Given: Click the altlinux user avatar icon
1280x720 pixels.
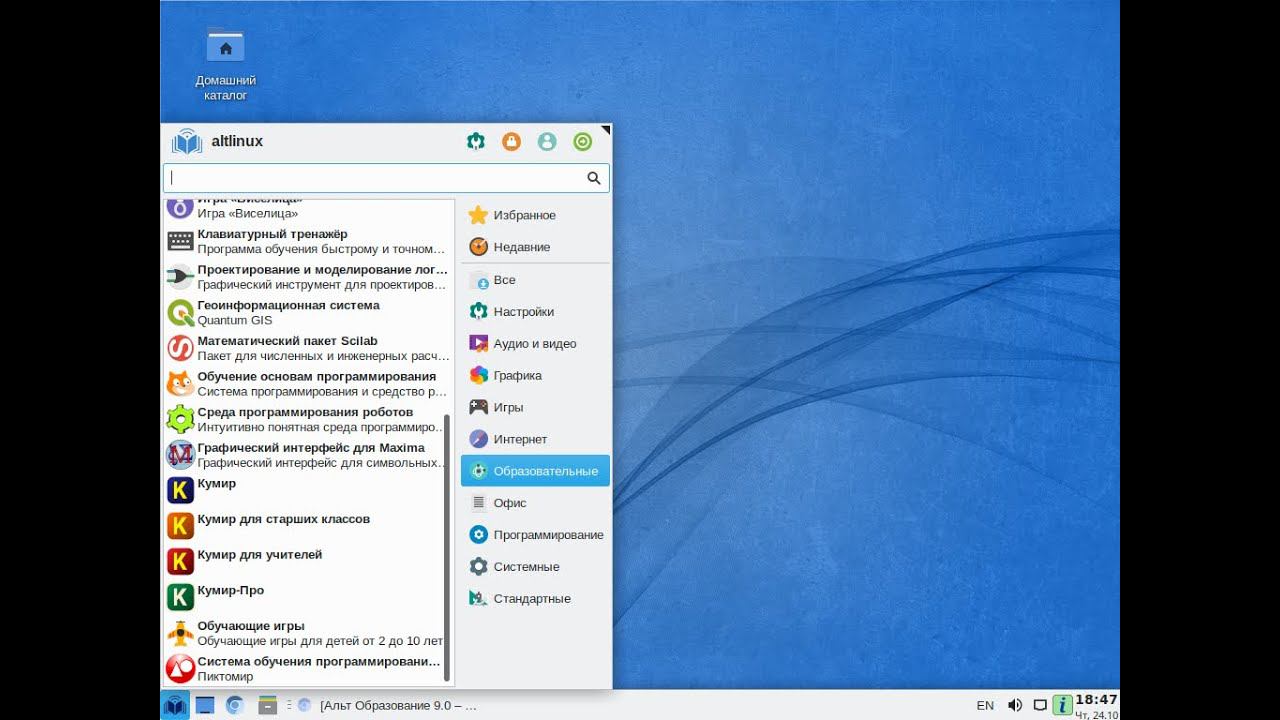Looking at the screenshot, I should pos(187,142).
